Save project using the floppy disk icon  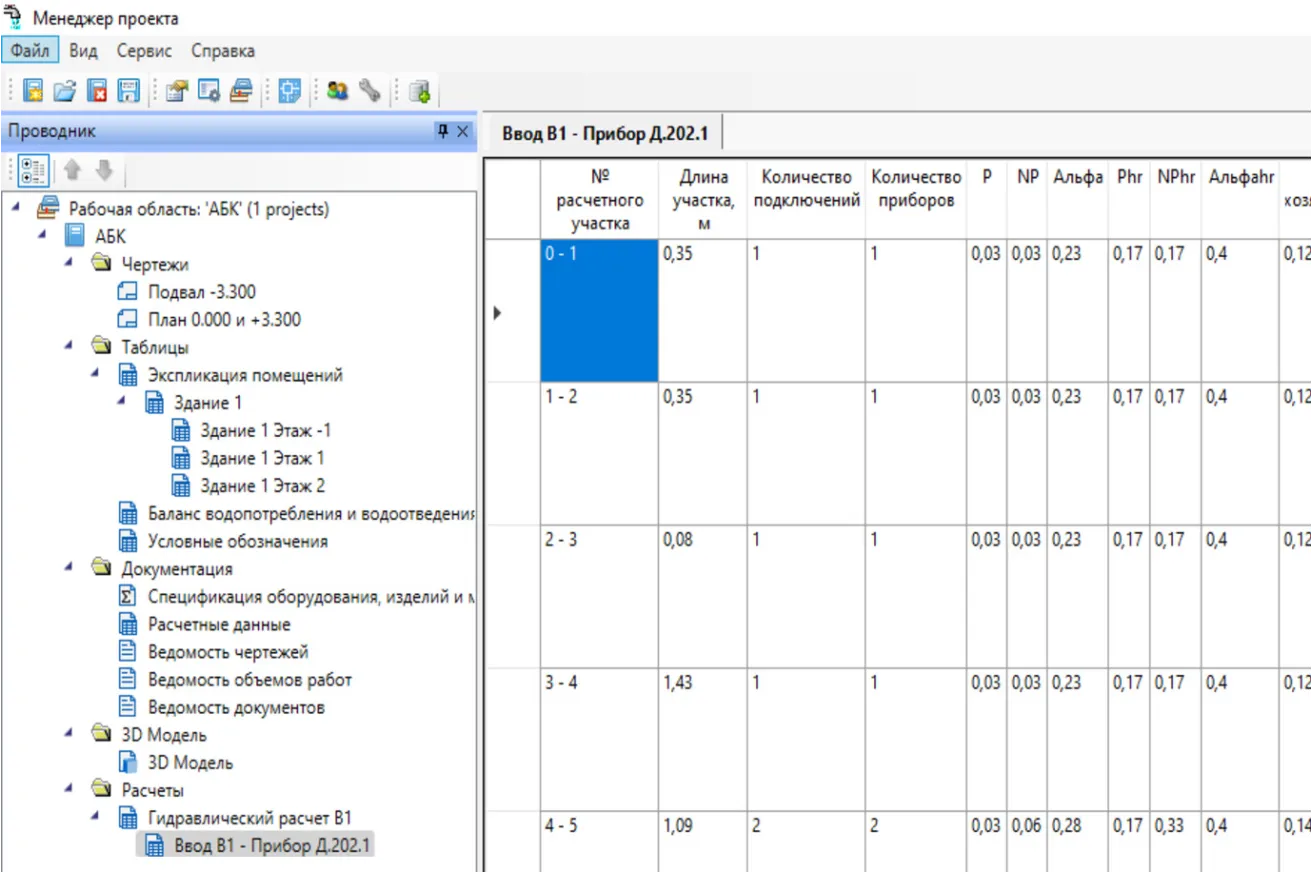[x=129, y=92]
